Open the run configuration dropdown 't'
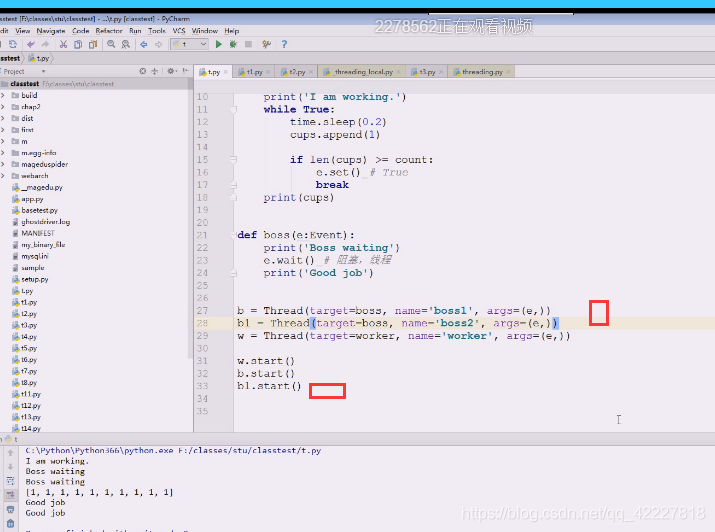 click(190, 44)
